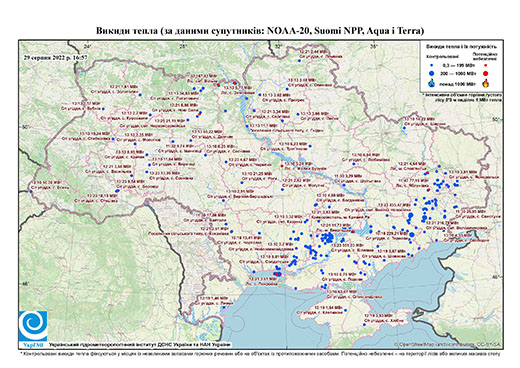The width and height of the screenshot is (520, 368).
Task: Click the UkrGMI spiral logo
Action: [x=33, y=326]
